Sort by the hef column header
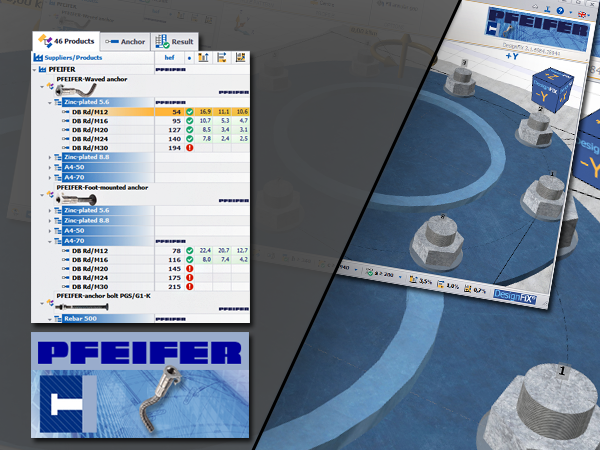Image resolution: width=600 pixels, height=450 pixels. pos(169,58)
